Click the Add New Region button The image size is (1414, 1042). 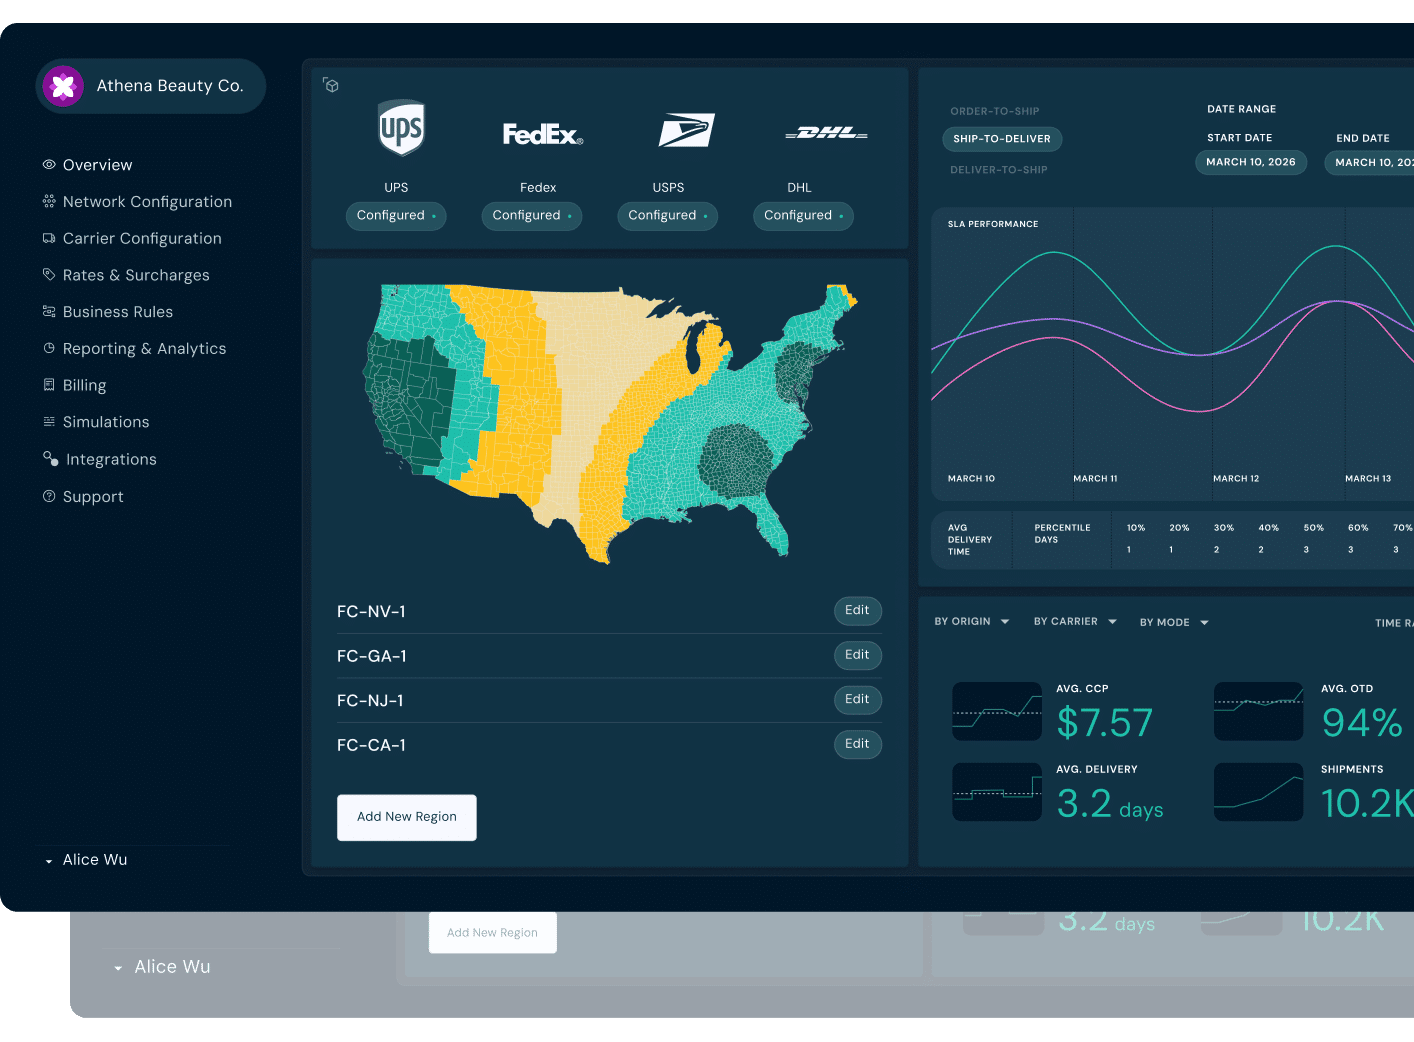pos(406,817)
